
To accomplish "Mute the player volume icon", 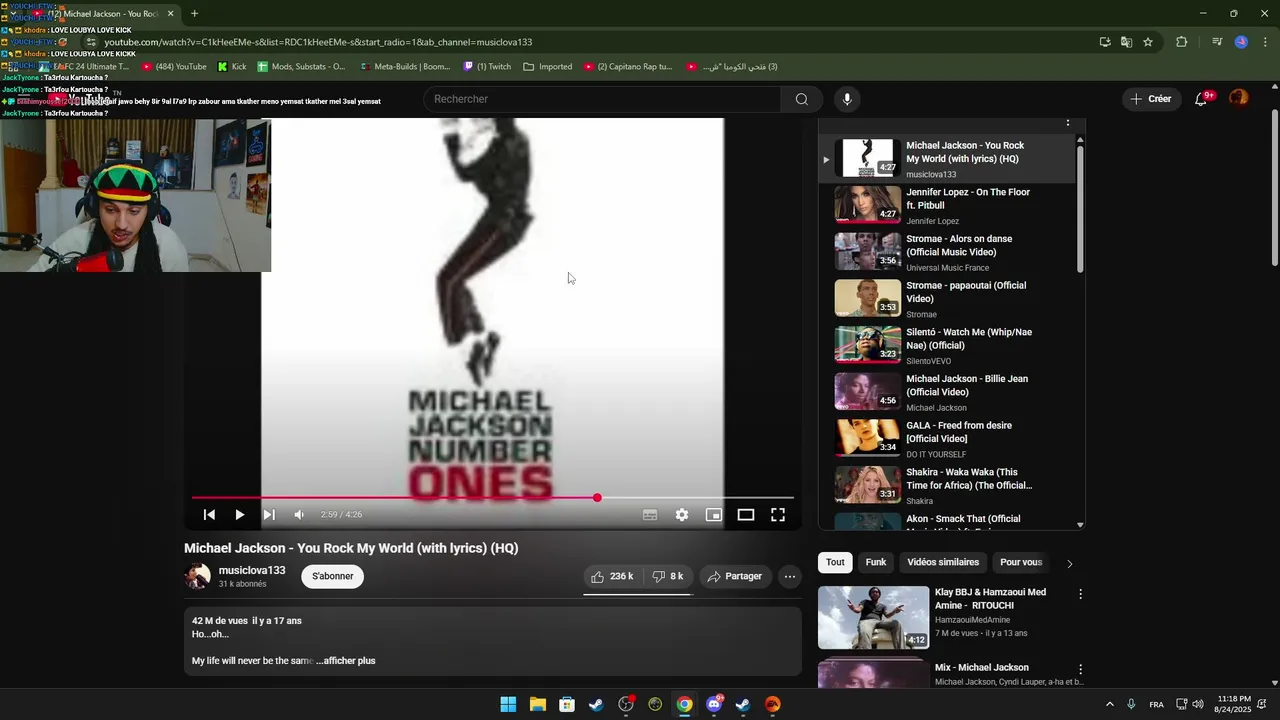I will pyautogui.click(x=299, y=515).
